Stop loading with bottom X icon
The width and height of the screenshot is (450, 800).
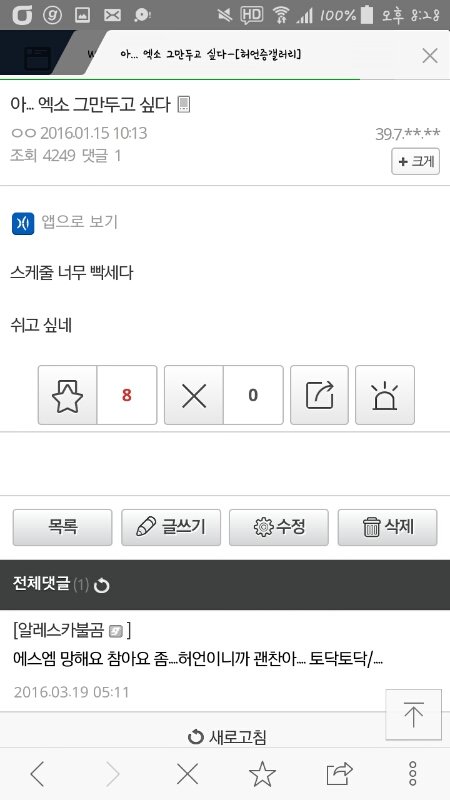[187, 774]
